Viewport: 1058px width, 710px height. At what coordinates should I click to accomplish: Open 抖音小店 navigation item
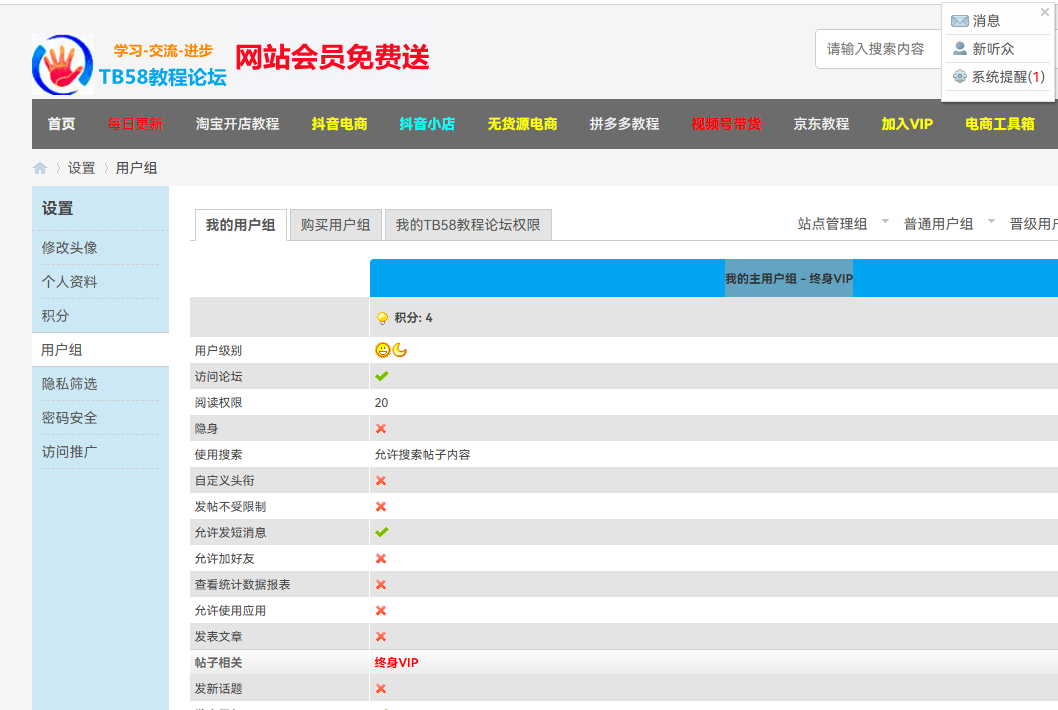tap(427, 124)
